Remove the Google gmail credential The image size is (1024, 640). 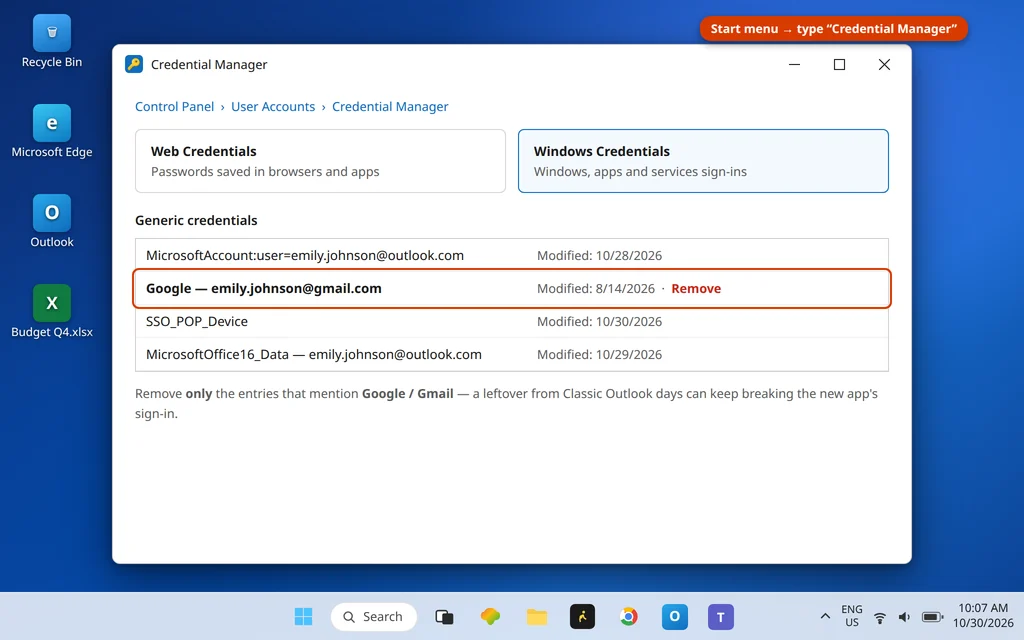696,289
